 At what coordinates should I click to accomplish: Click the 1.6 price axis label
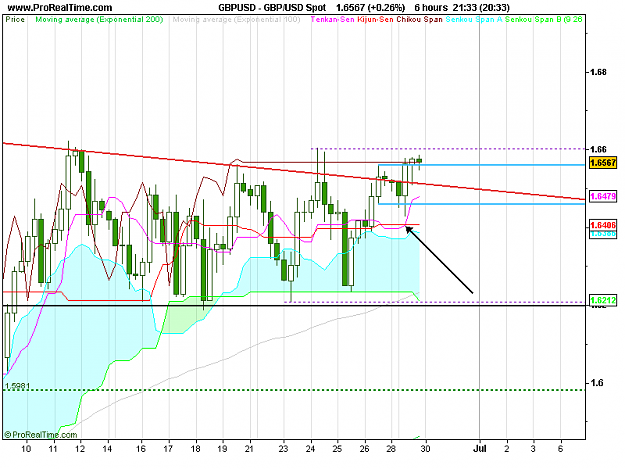[597, 383]
